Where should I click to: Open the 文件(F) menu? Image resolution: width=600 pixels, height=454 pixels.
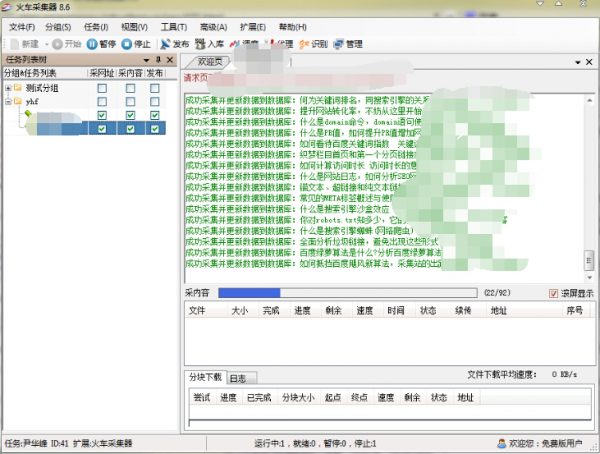22,27
